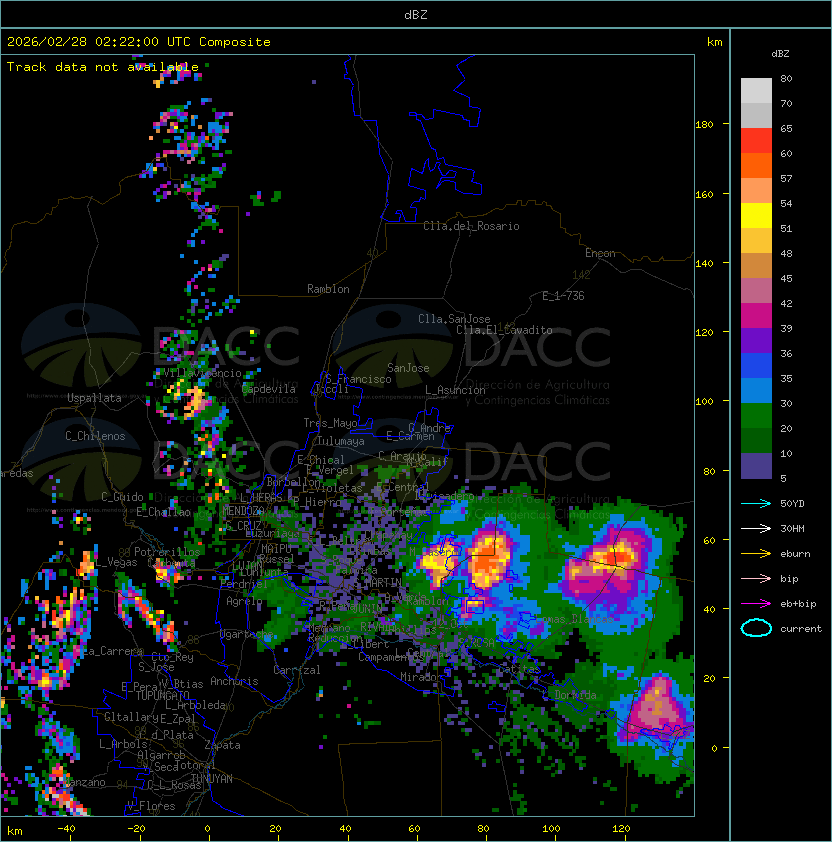Image resolution: width=832 pixels, height=842 pixels.
Task: Click the 'Encon' map label
Action: [600, 253]
